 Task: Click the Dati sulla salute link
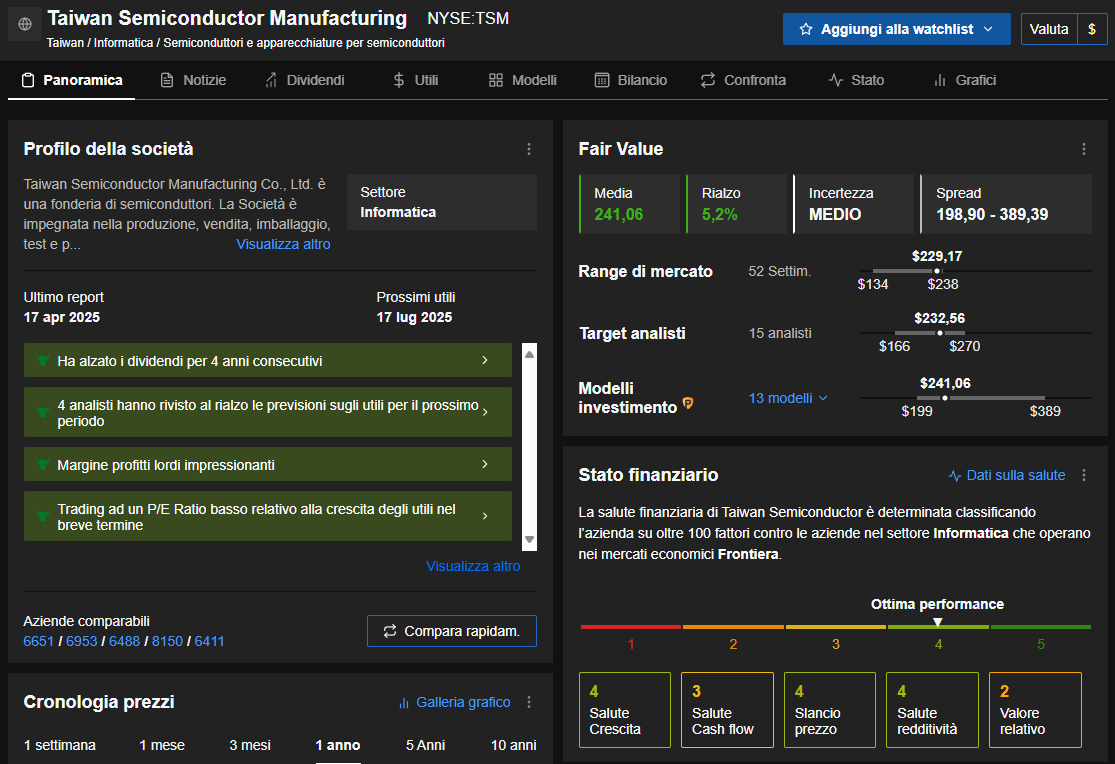coord(1015,475)
